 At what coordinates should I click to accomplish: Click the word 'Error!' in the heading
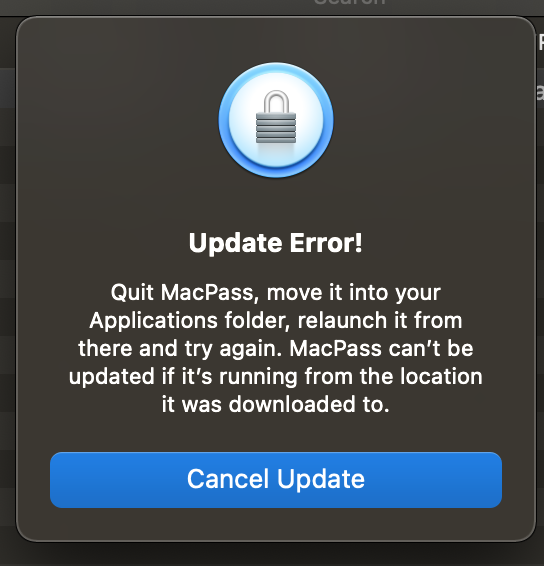click(x=326, y=243)
